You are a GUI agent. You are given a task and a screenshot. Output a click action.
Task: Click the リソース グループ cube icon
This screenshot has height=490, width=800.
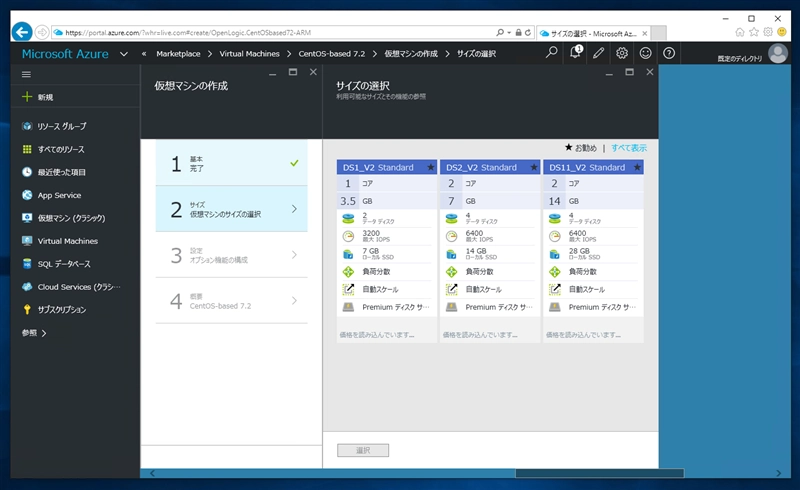[27, 126]
